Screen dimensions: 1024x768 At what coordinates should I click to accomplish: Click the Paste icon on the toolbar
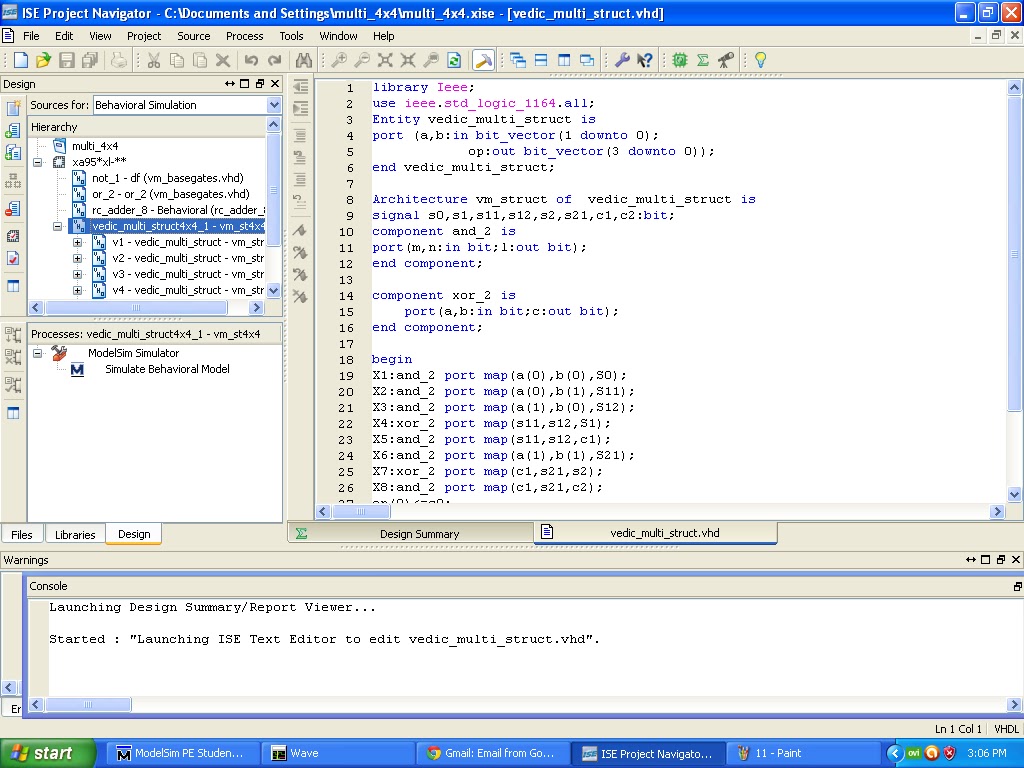(x=201, y=60)
